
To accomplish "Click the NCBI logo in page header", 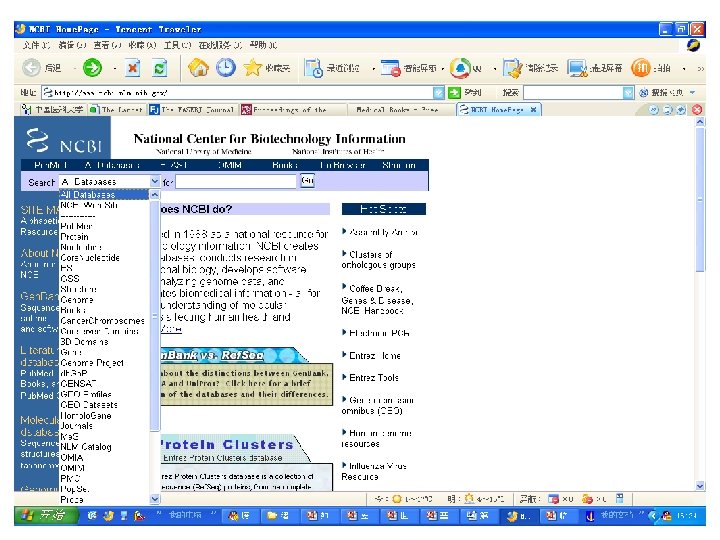I will coord(63,140).
